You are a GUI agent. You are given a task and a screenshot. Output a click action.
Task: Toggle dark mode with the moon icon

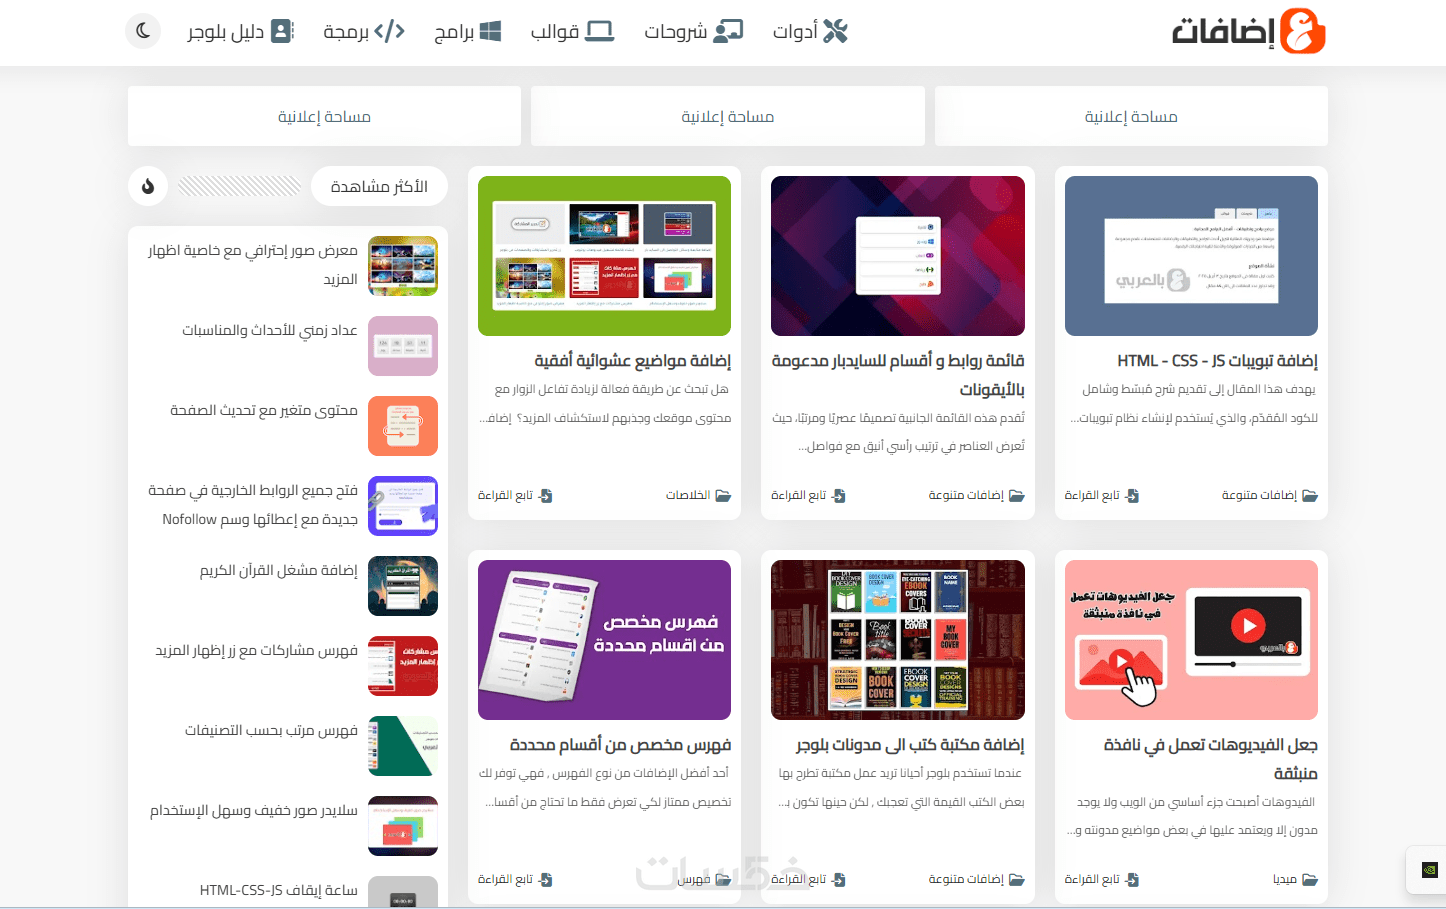[143, 31]
